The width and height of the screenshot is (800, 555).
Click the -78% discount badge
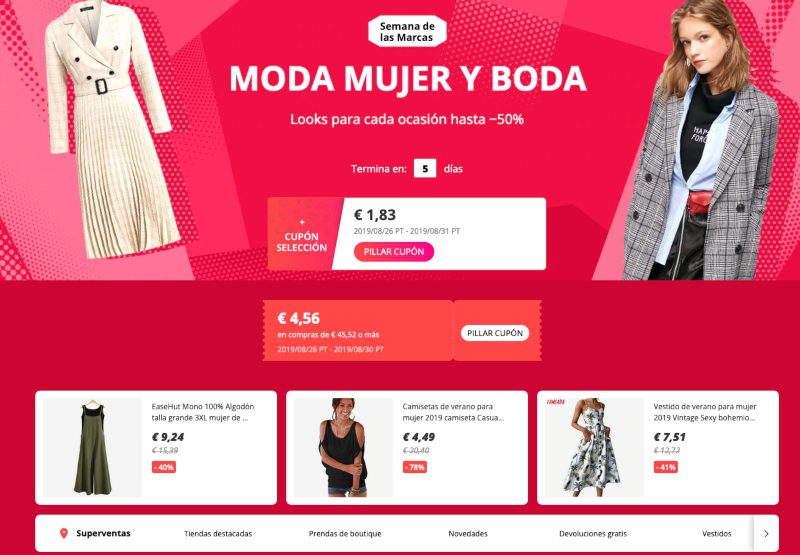415,467
